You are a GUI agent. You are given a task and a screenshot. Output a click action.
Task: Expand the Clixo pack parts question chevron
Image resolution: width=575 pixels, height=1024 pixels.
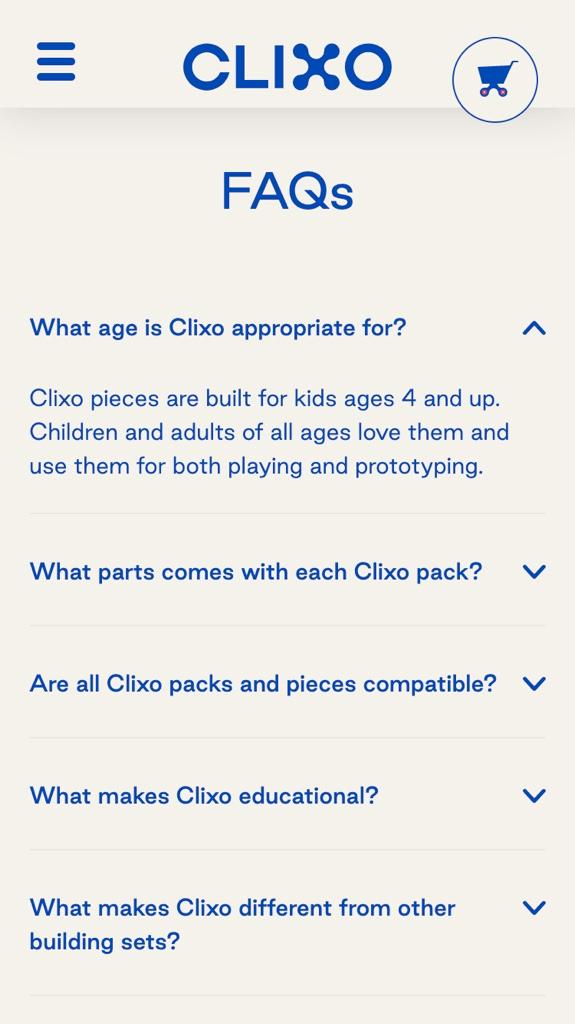click(534, 572)
